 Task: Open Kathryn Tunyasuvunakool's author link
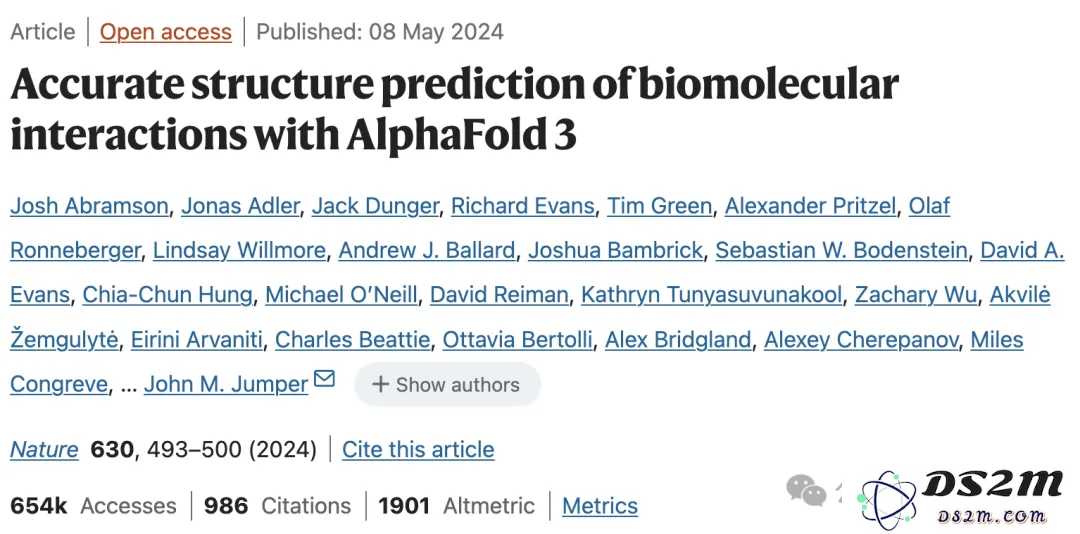(712, 295)
